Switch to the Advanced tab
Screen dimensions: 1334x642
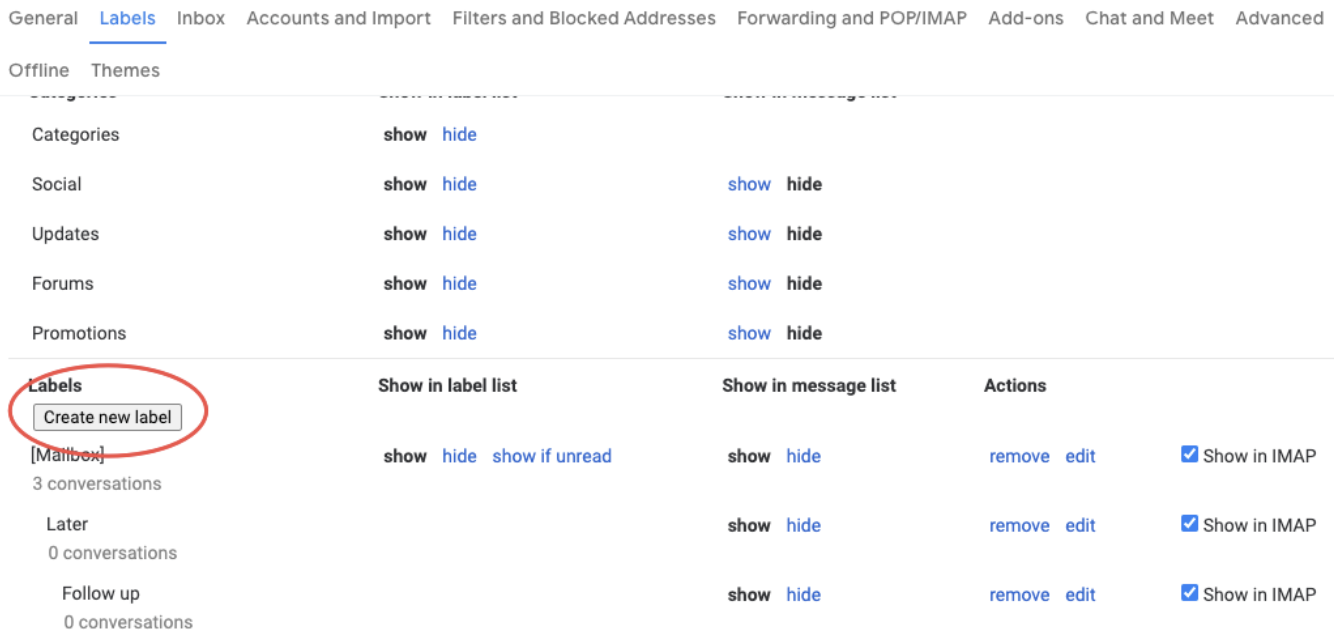(x=1279, y=18)
